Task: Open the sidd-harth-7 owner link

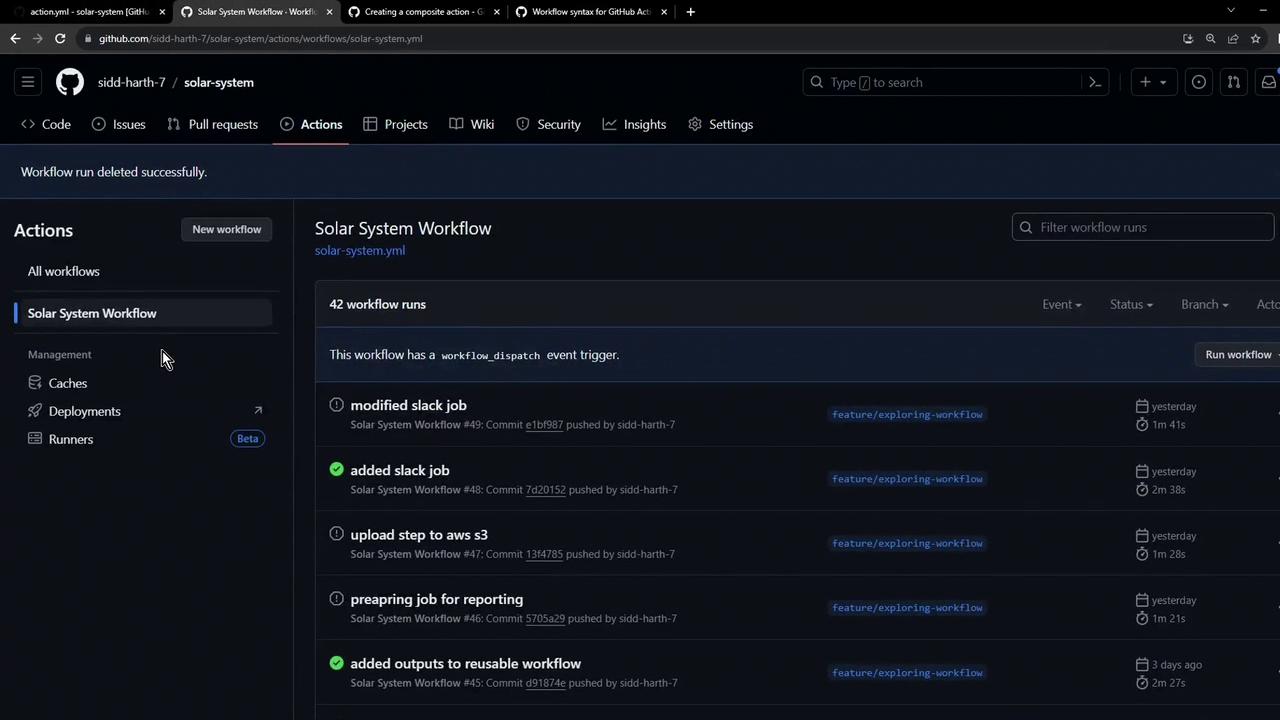Action: (132, 82)
